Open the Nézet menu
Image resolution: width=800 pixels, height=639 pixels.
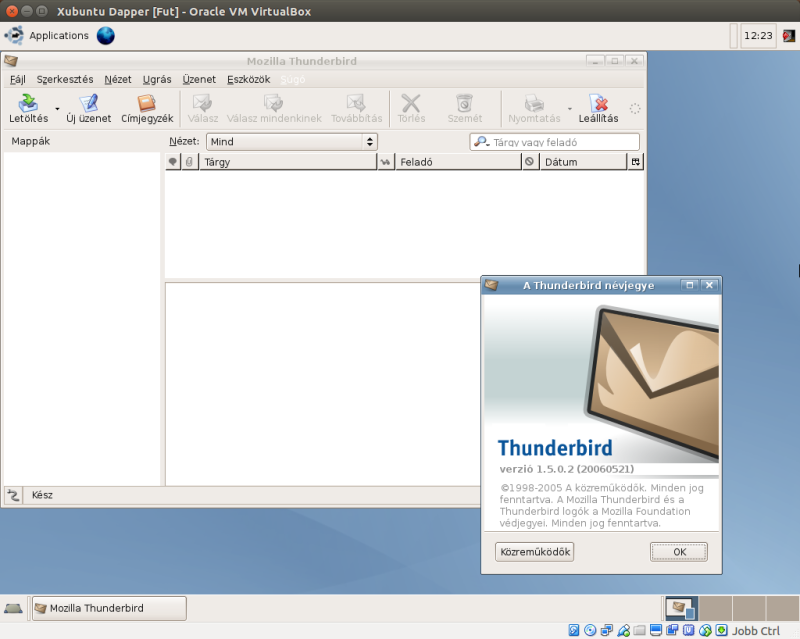[x=118, y=79]
